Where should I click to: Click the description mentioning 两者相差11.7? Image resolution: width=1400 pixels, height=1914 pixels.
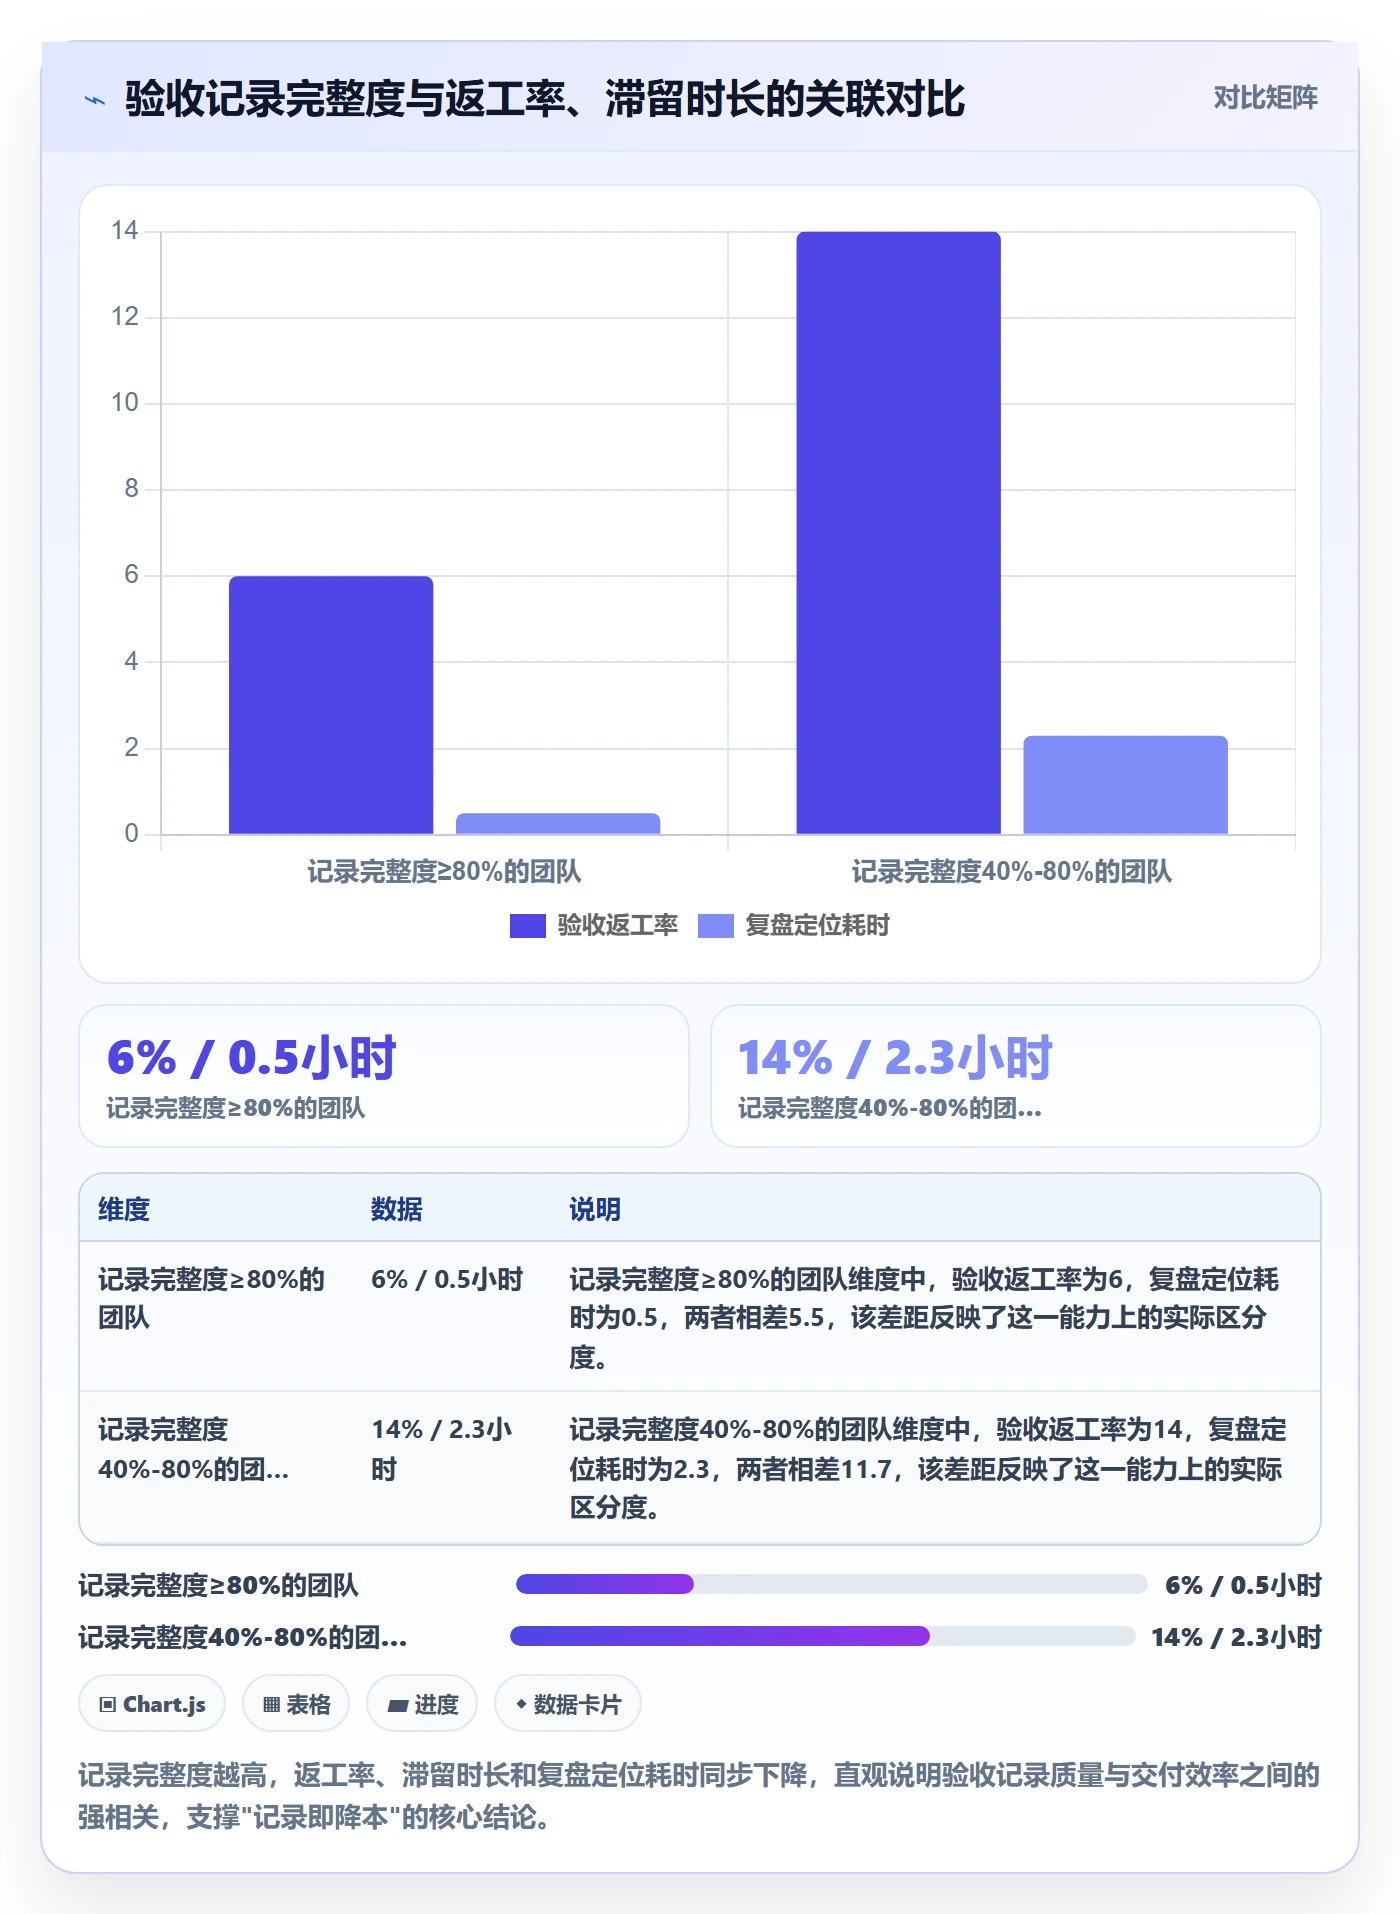pyautogui.click(x=928, y=1468)
